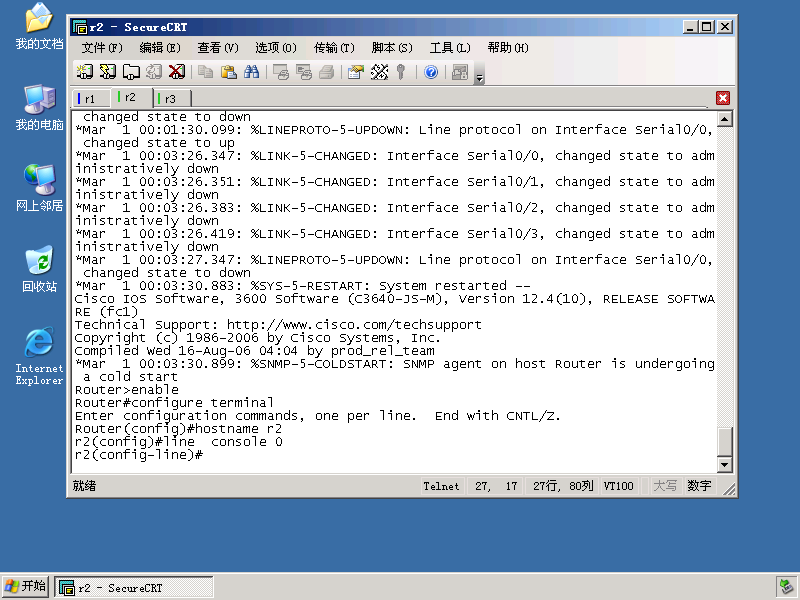Click the SecureCRT window system menu icon

(80, 27)
